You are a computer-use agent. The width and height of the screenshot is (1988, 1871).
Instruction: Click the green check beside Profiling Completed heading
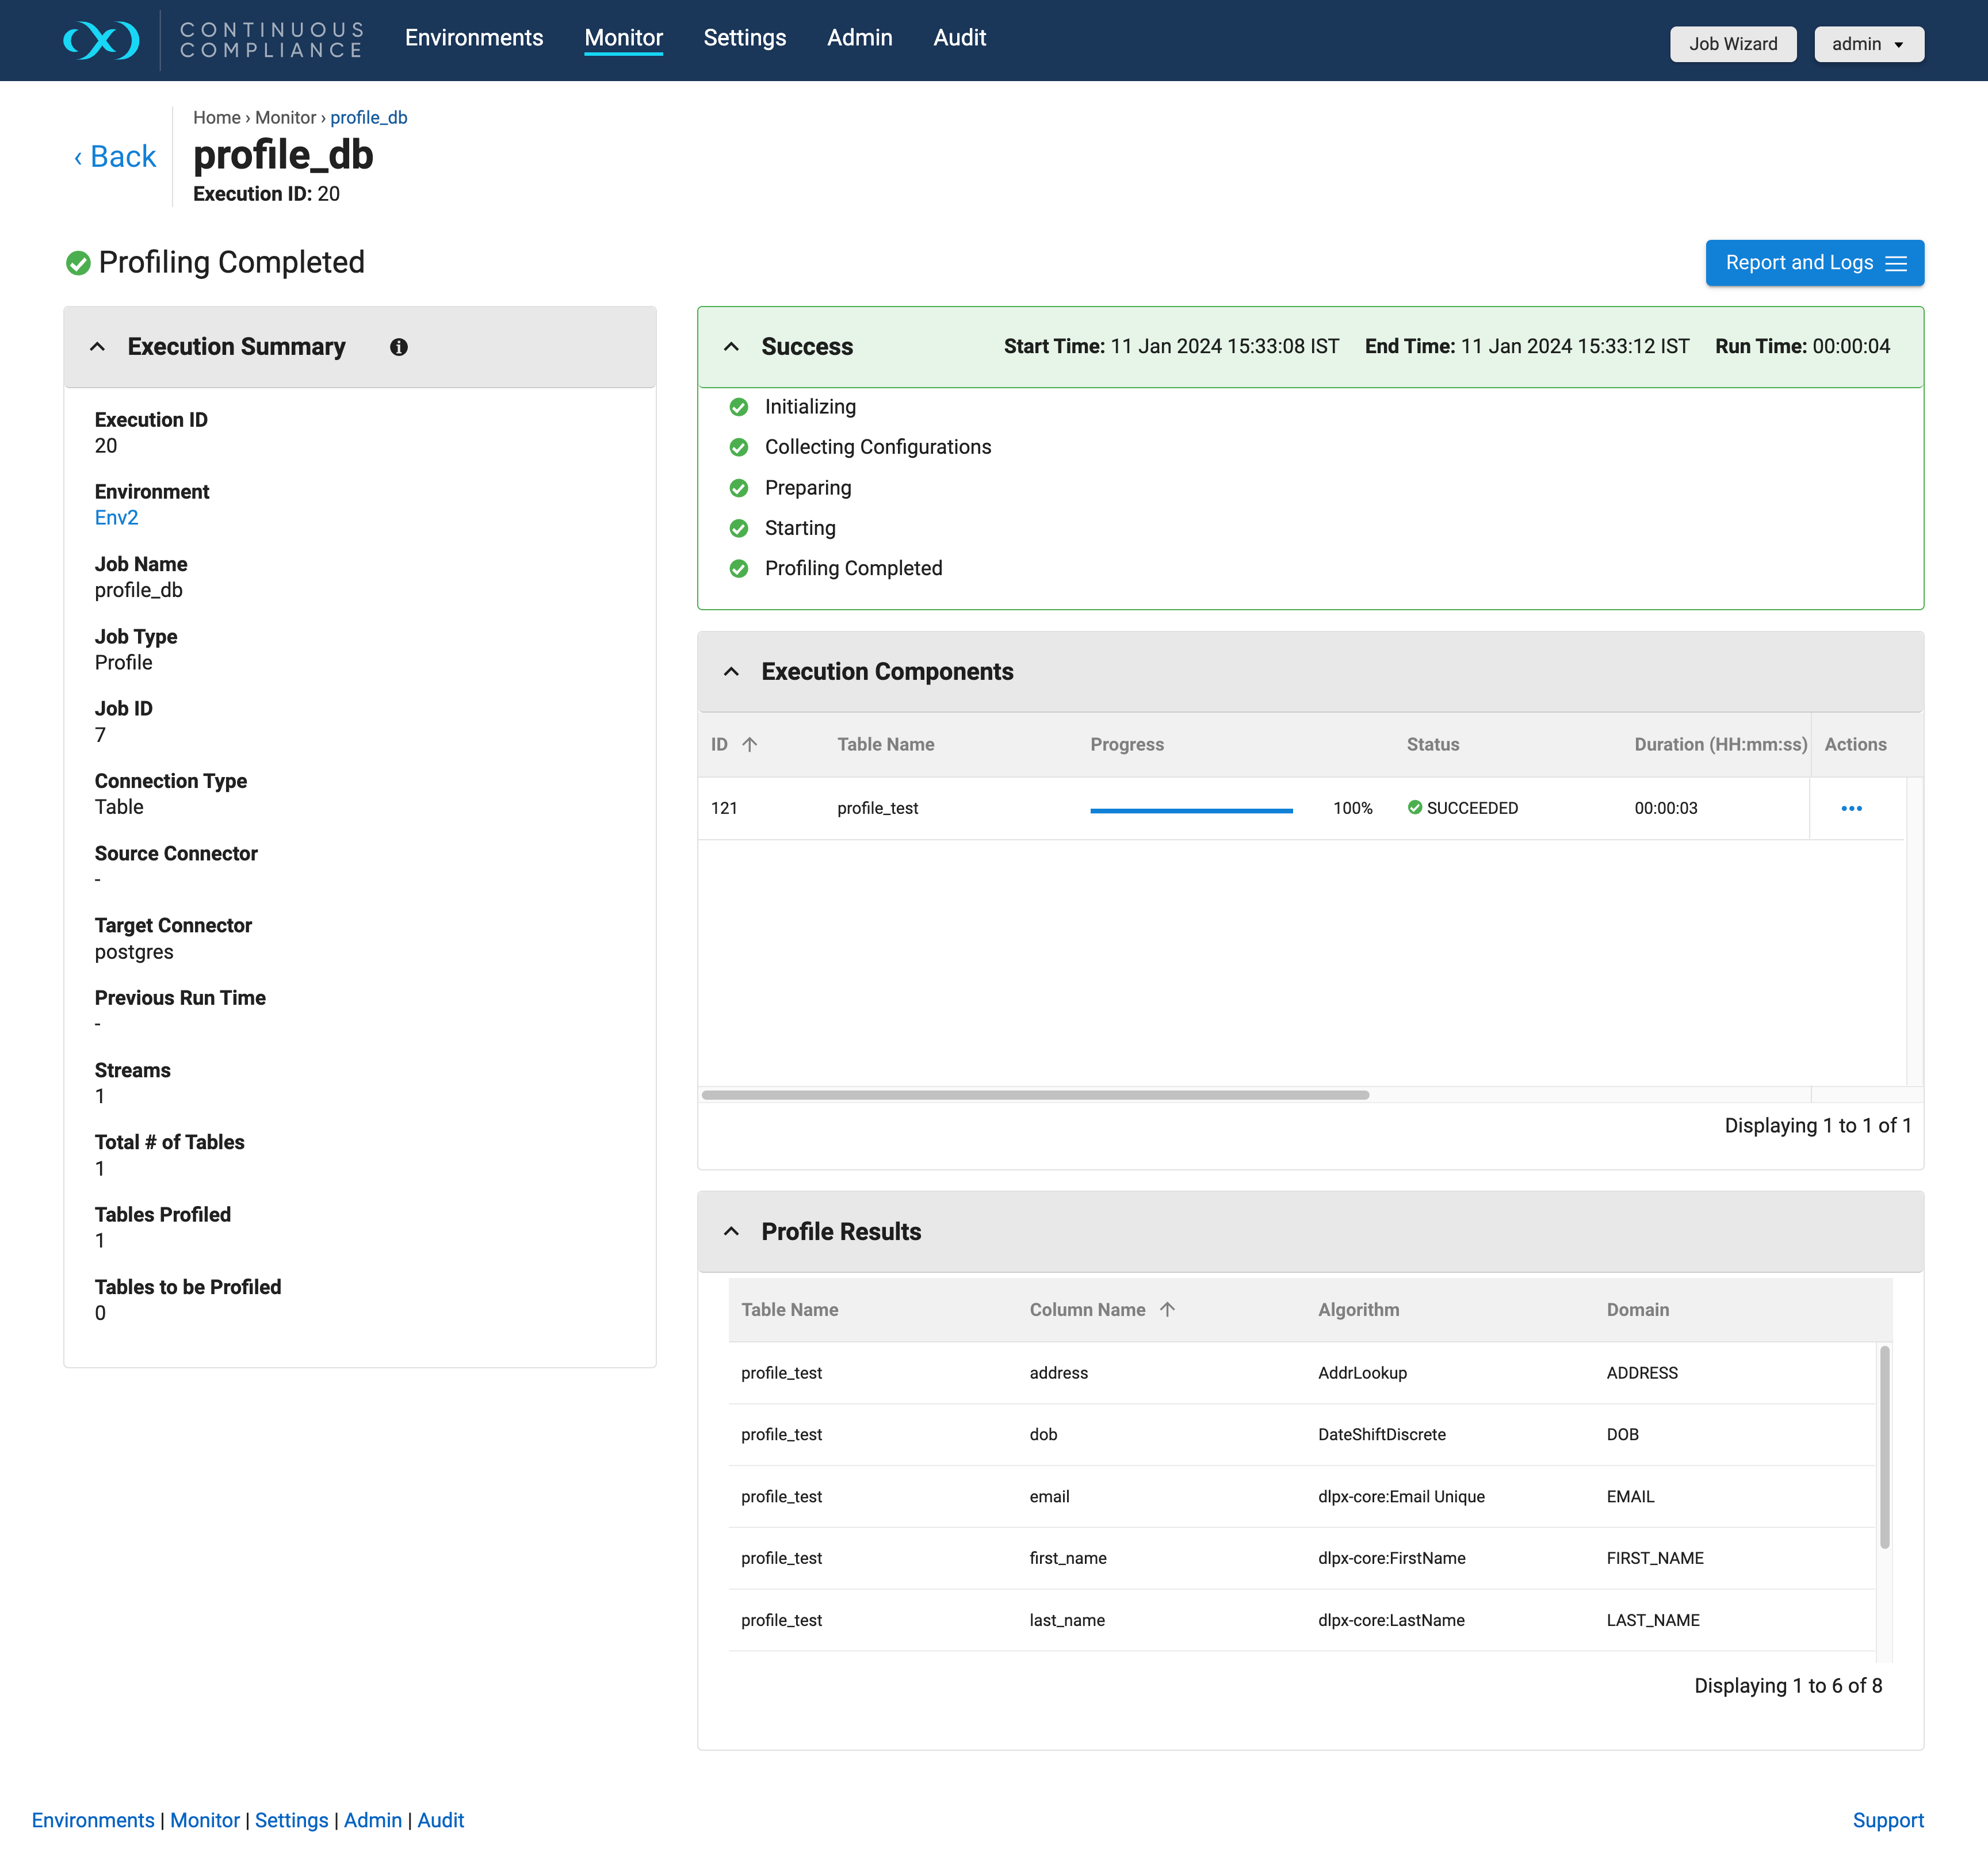[x=78, y=262]
